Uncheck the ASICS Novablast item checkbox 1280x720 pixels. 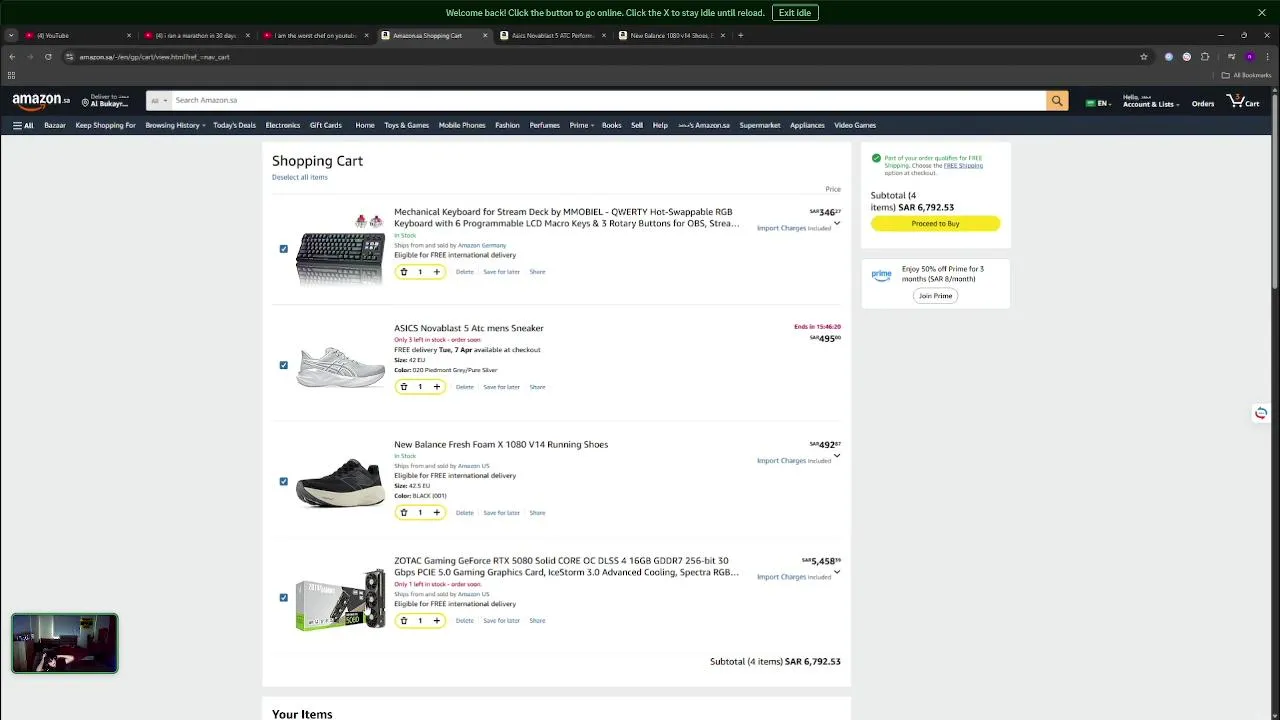click(x=283, y=365)
